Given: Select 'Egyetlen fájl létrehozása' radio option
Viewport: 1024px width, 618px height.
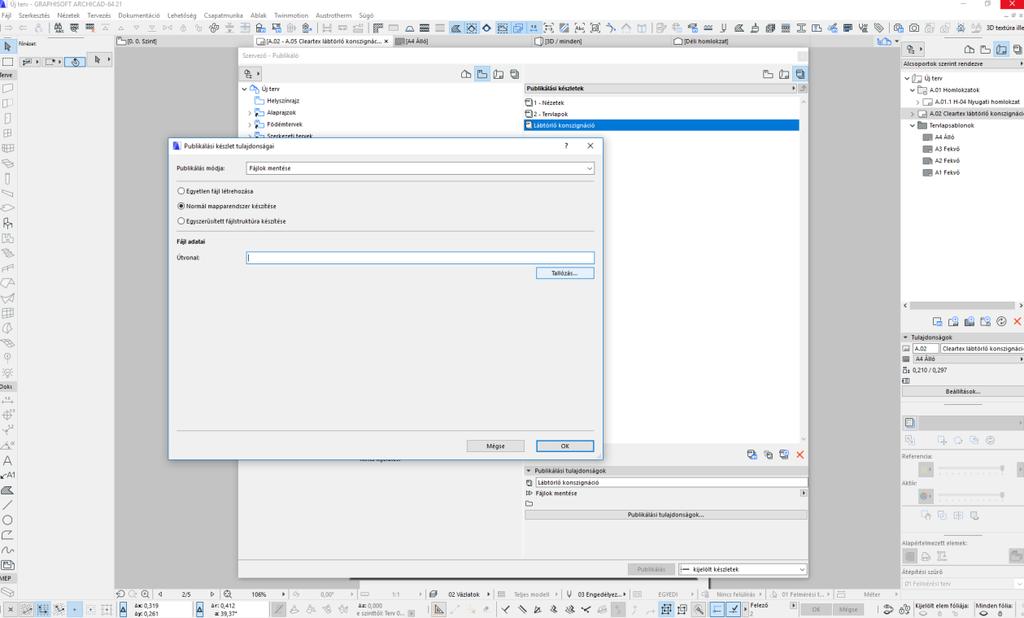Looking at the screenshot, I should [181, 191].
